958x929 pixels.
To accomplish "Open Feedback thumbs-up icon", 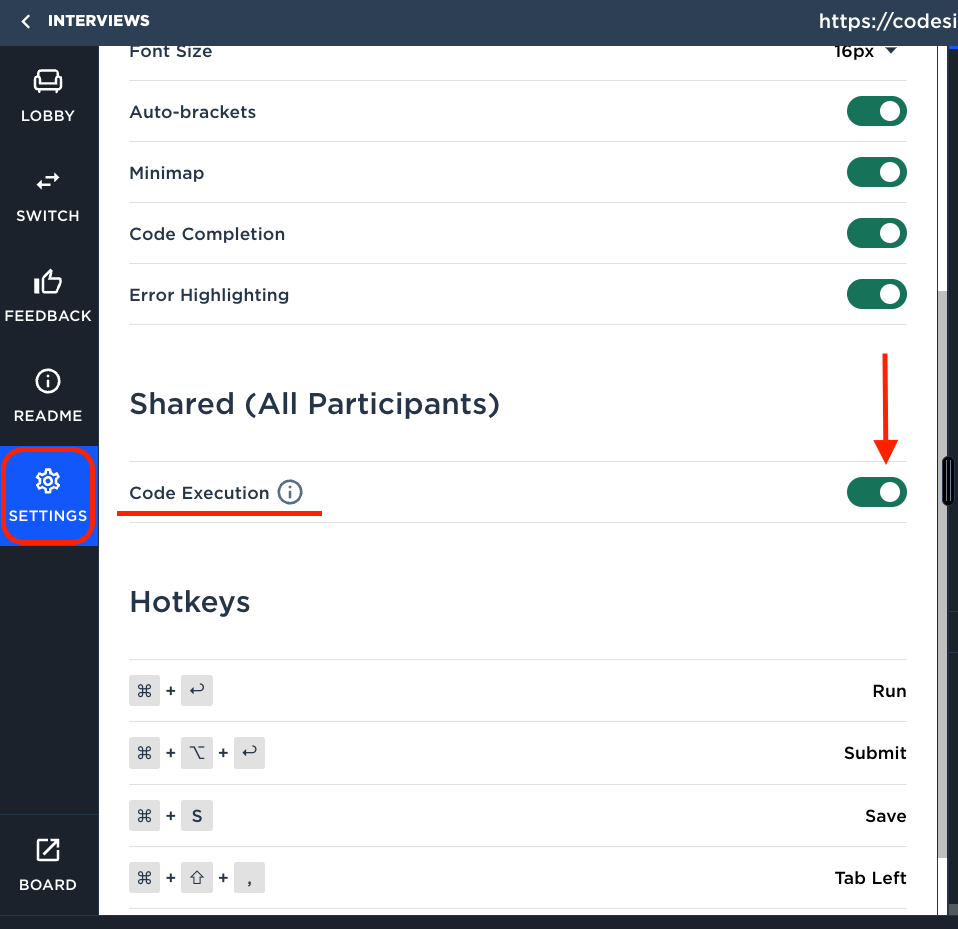I will (48, 282).
